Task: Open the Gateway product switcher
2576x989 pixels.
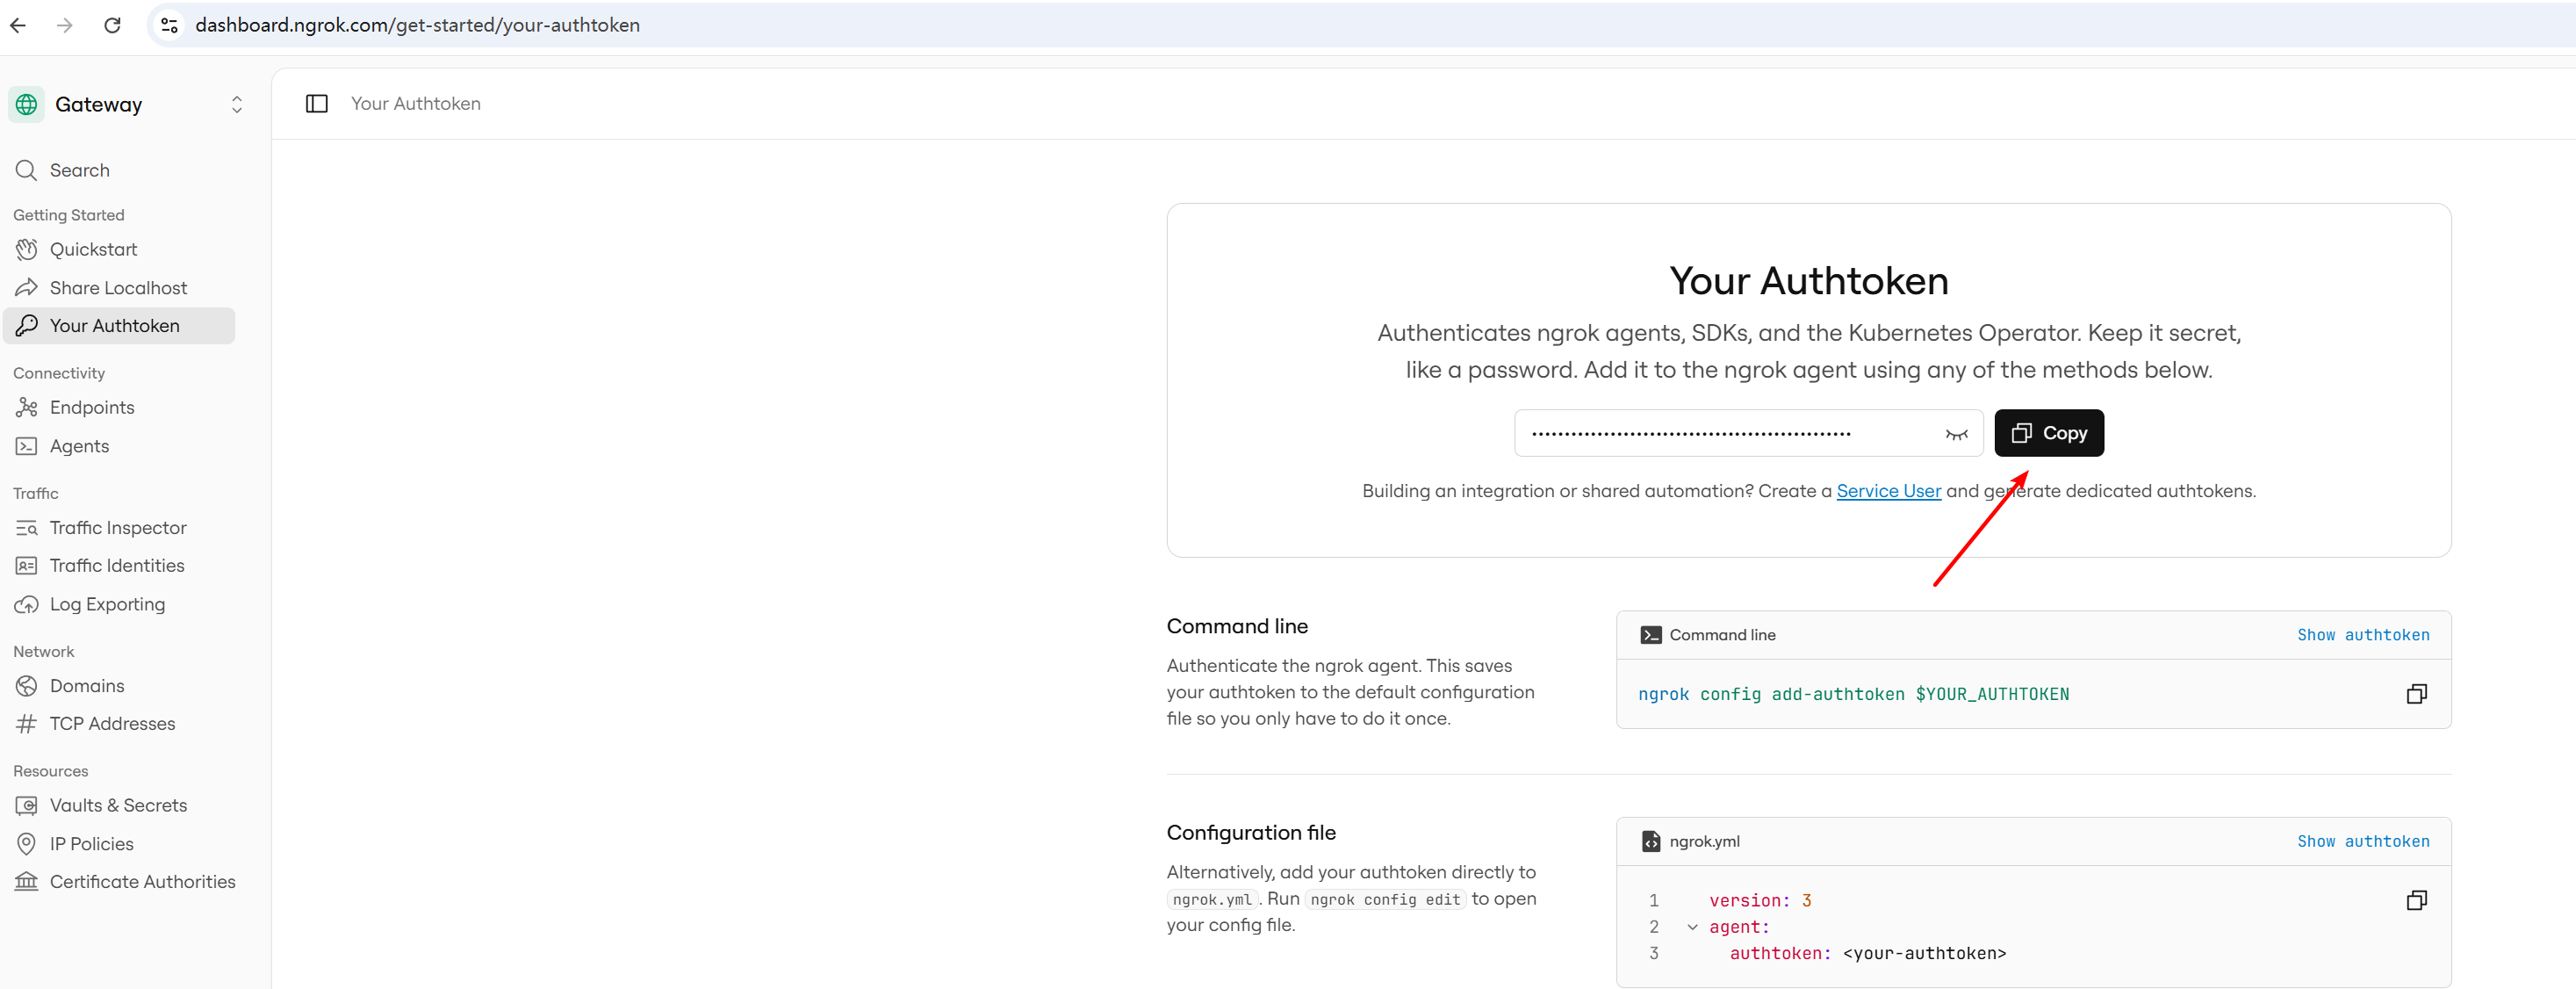Action: (x=237, y=105)
